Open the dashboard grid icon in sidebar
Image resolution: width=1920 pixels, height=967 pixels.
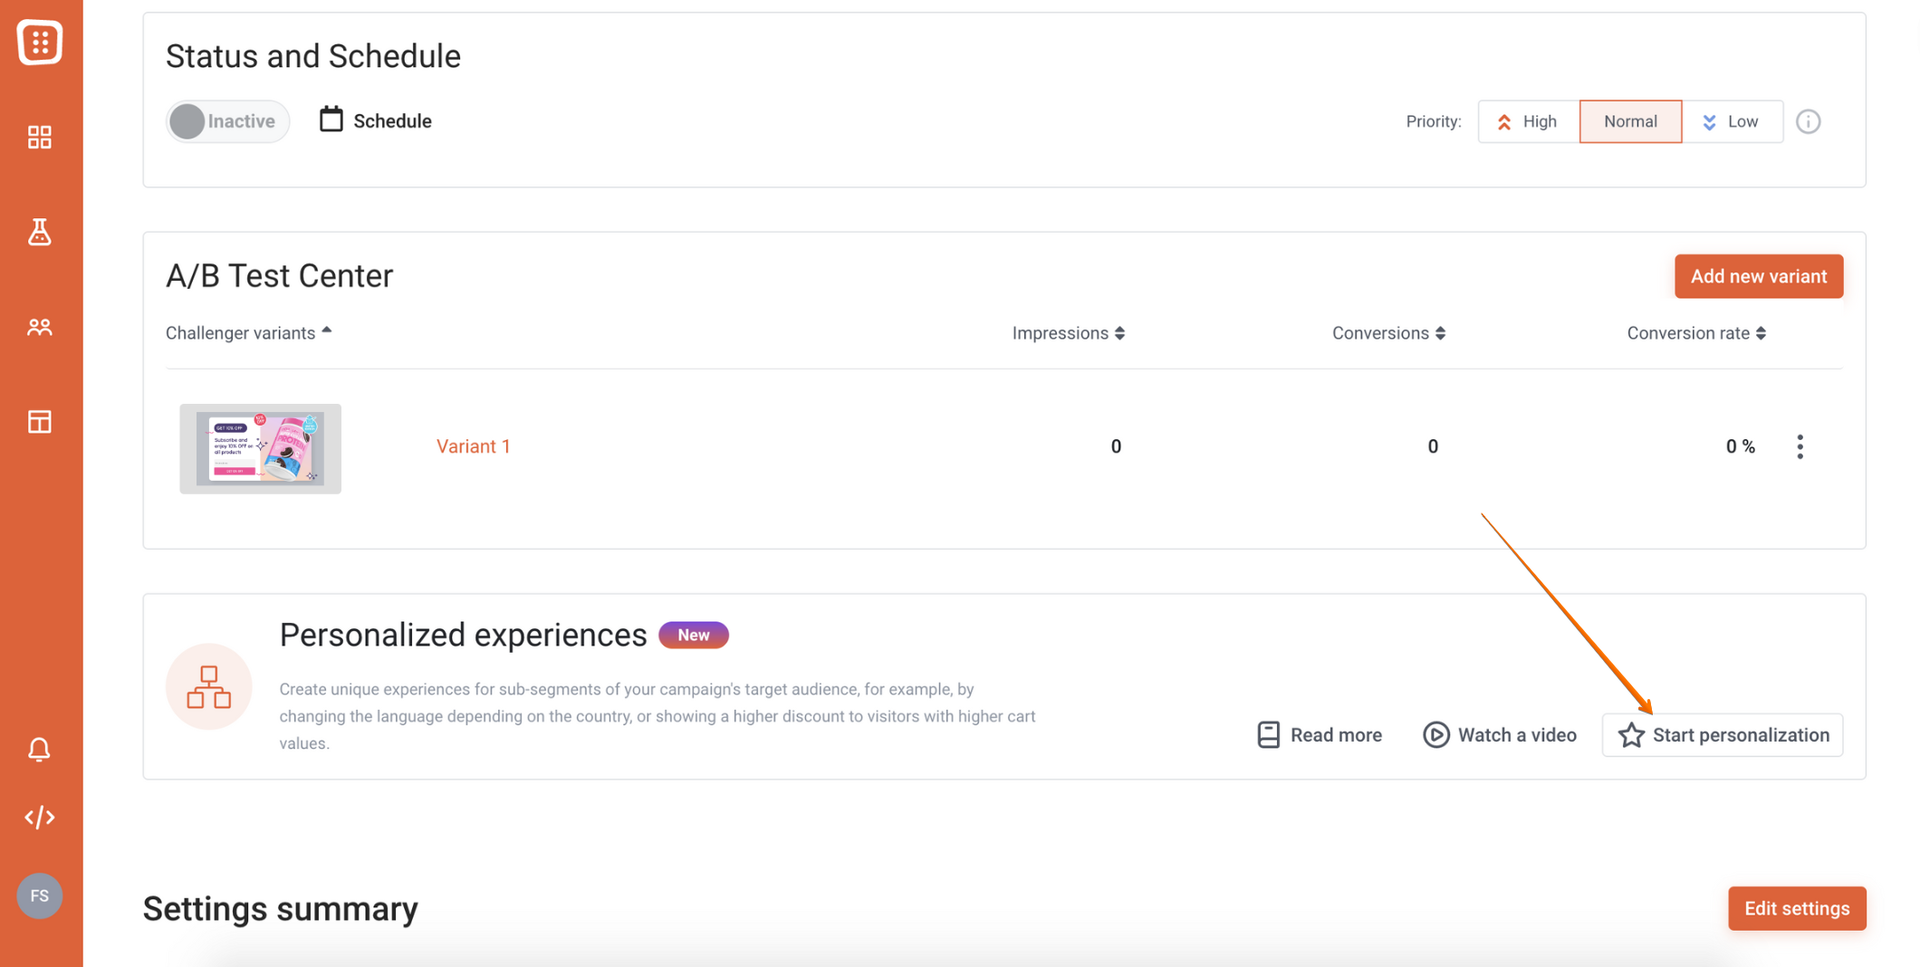coord(40,137)
